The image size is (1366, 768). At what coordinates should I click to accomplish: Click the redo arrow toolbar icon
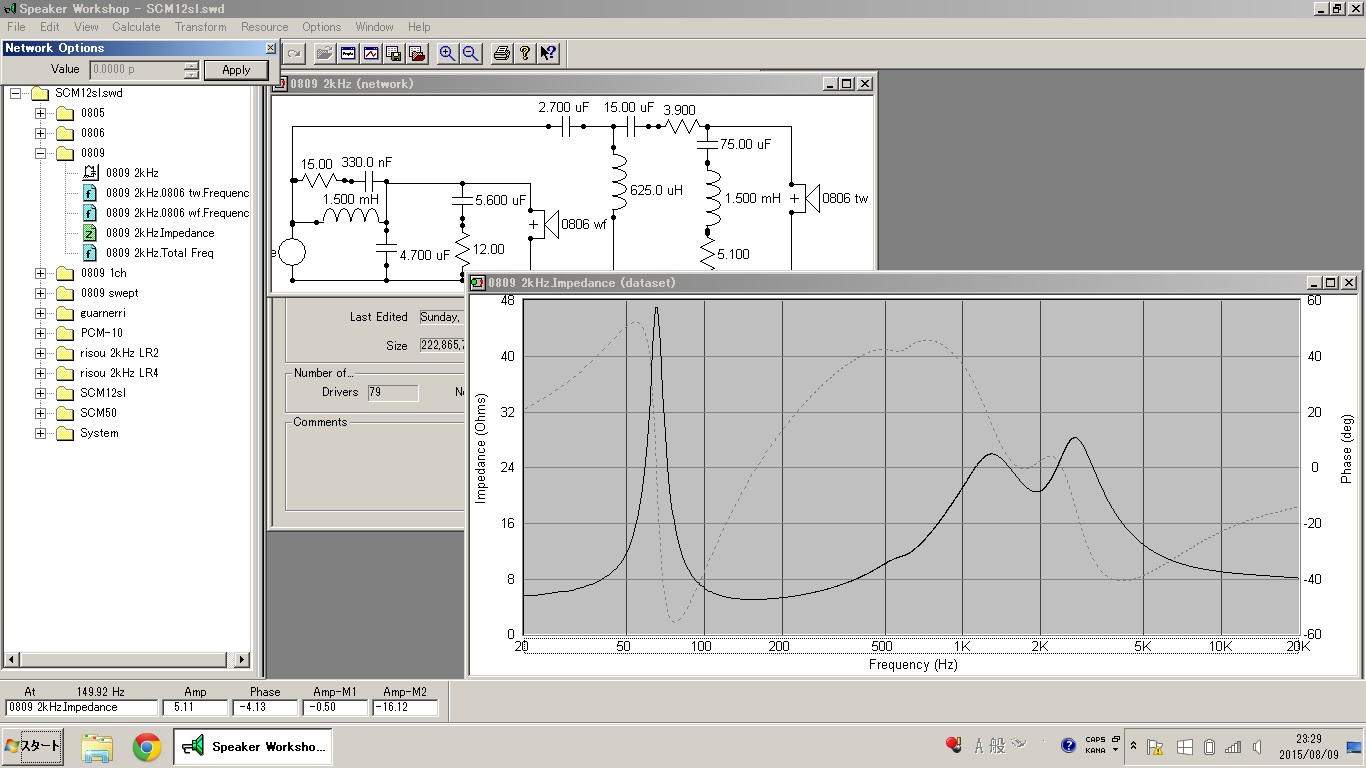294,54
